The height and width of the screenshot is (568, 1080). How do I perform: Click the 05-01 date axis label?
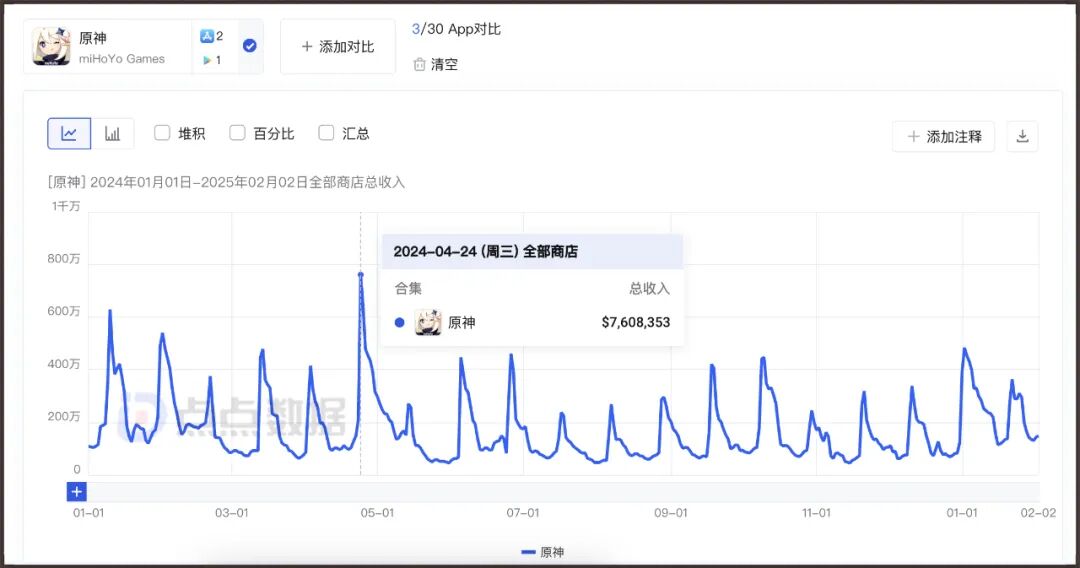pos(377,513)
